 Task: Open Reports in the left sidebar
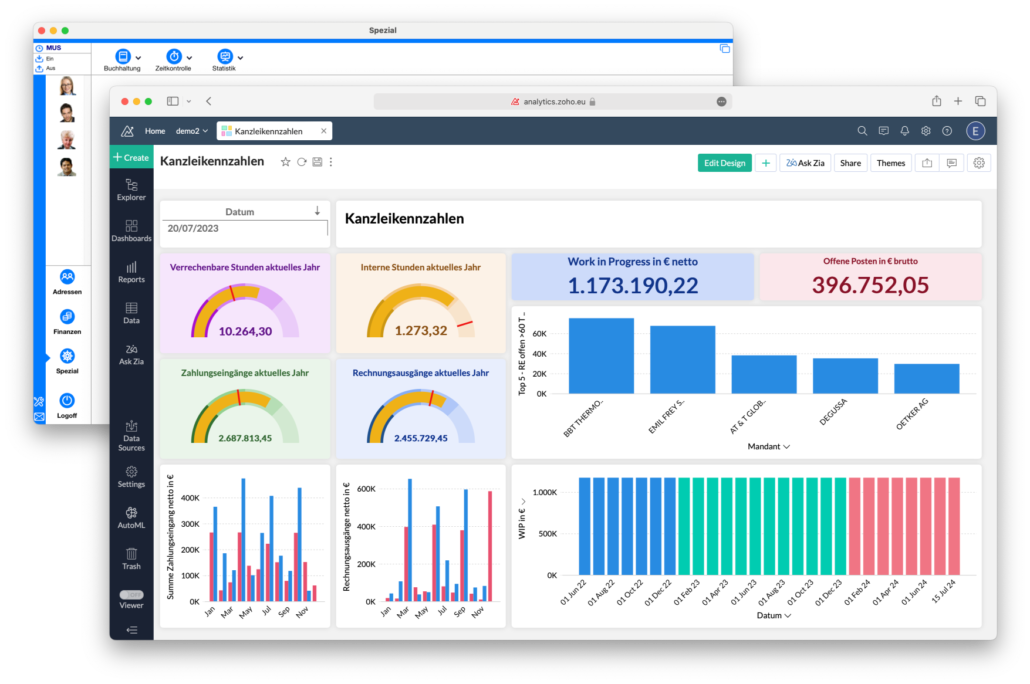(131, 271)
